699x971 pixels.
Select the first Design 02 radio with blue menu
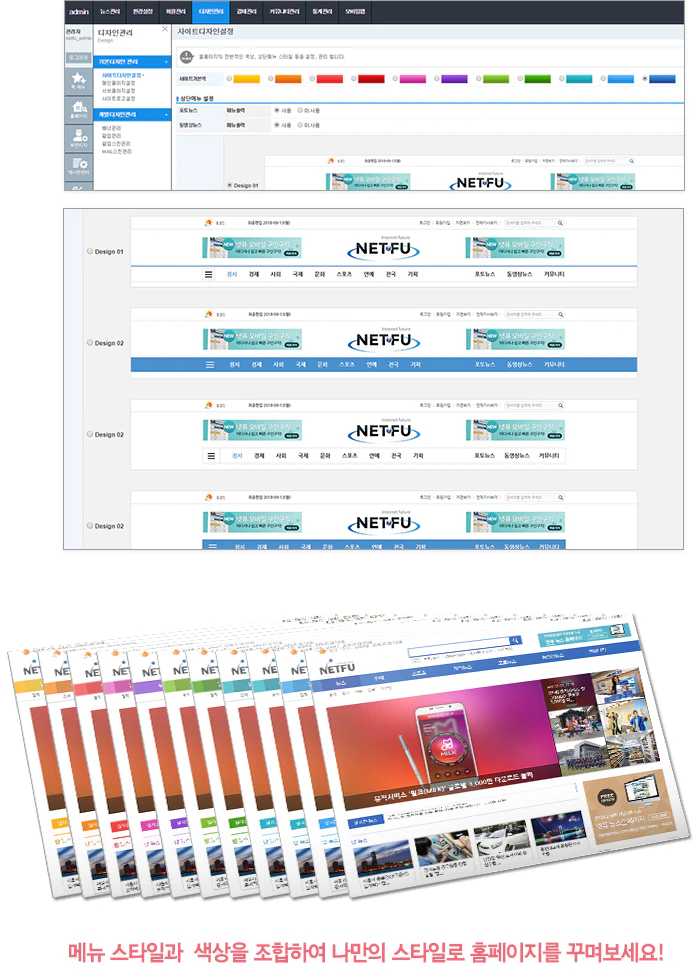pos(90,343)
